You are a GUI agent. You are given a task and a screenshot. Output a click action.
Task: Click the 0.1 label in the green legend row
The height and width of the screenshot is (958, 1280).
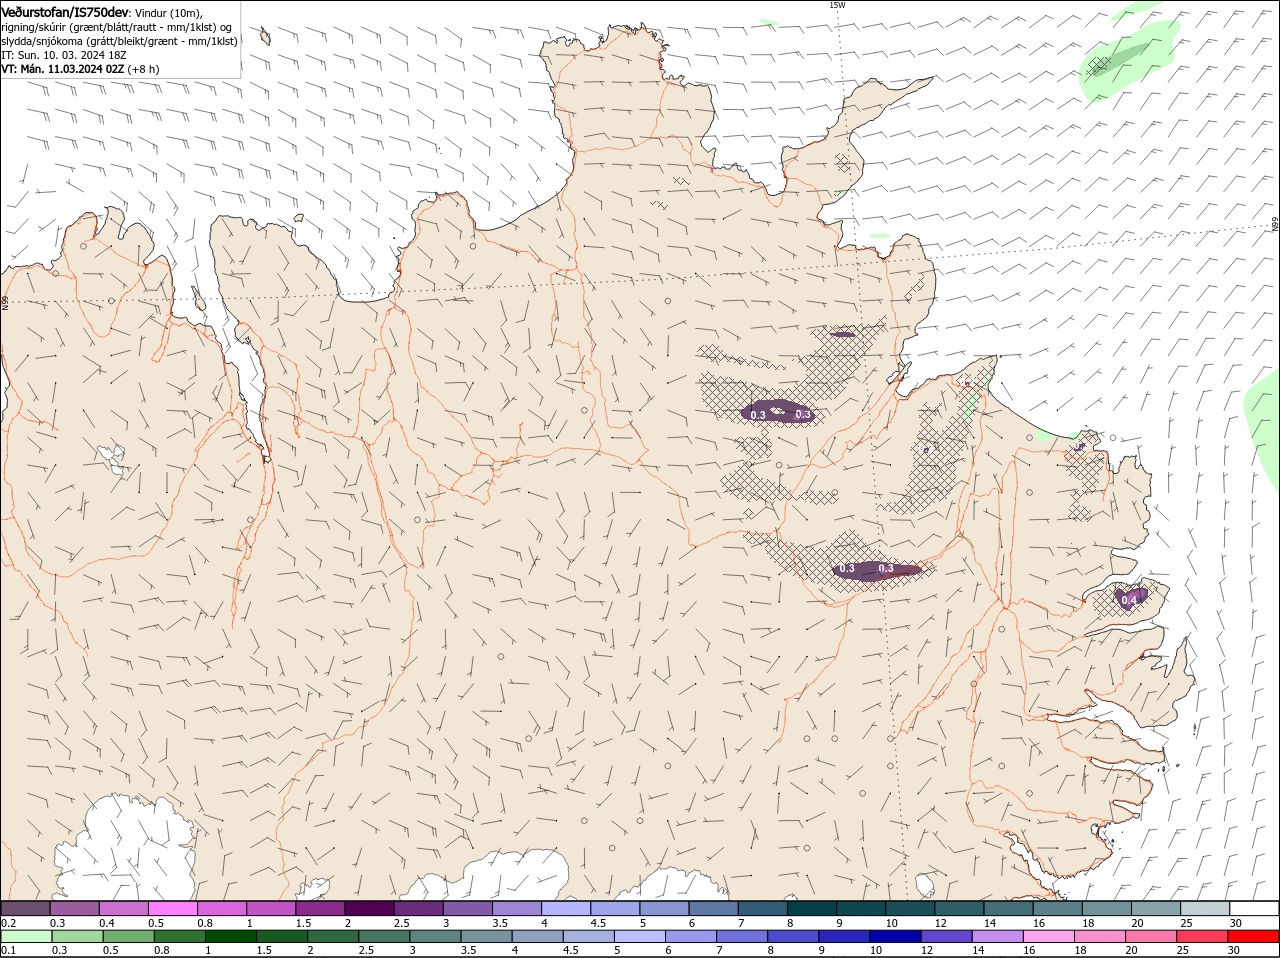(x=8, y=950)
